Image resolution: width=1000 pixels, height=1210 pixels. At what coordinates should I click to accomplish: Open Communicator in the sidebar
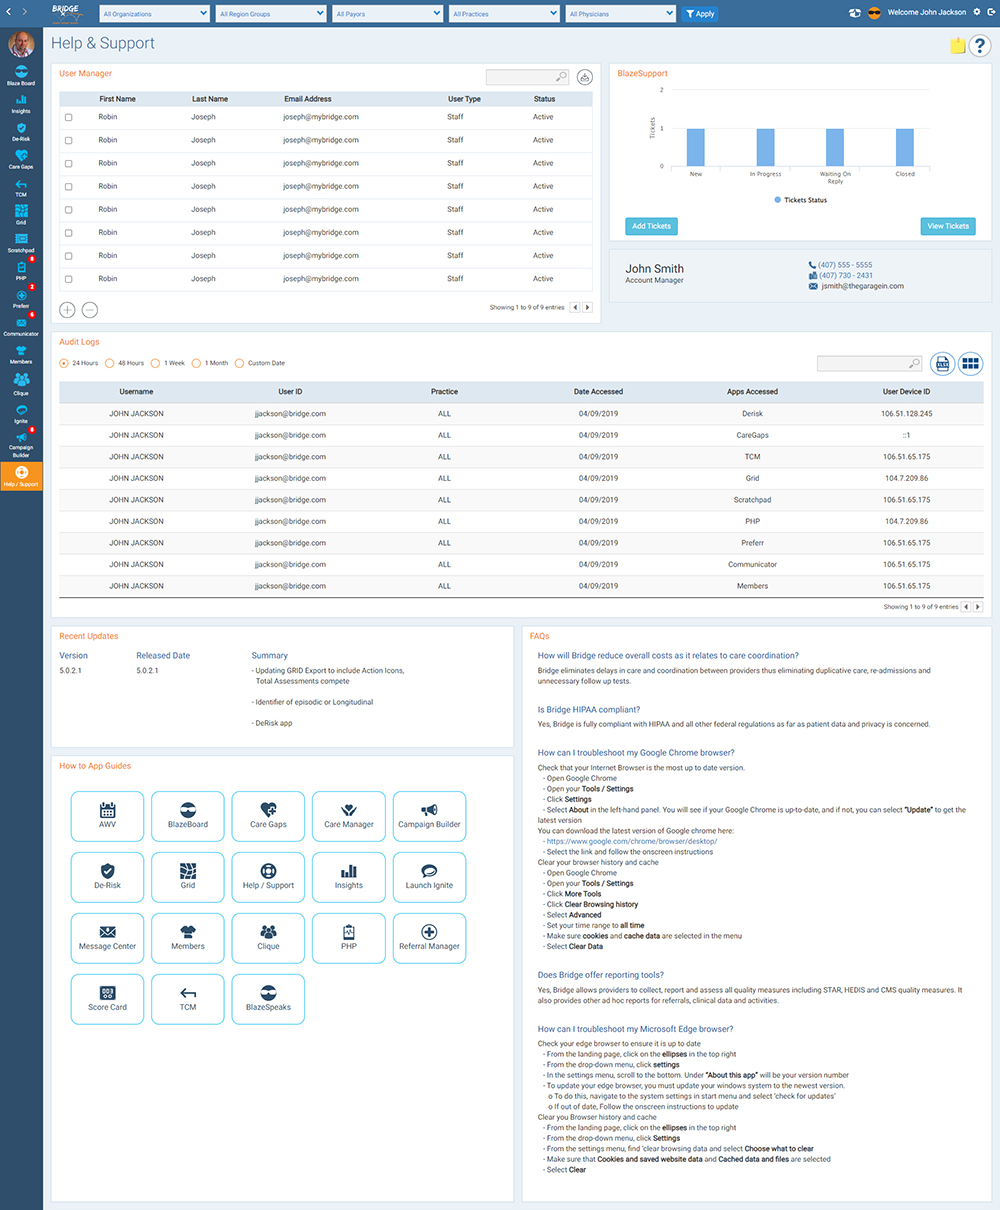(21, 326)
